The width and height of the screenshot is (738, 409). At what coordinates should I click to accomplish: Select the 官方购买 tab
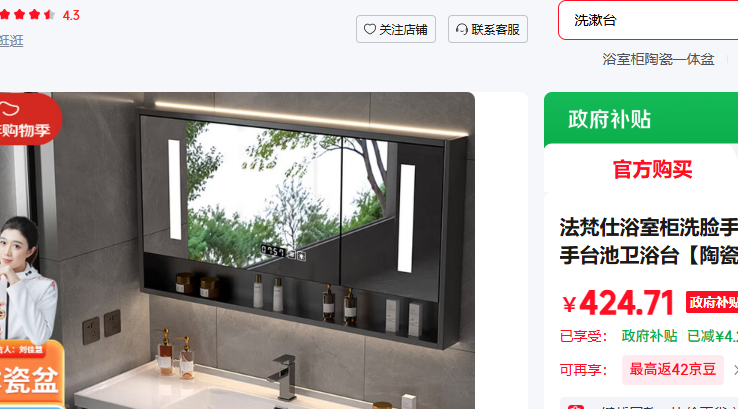point(652,169)
